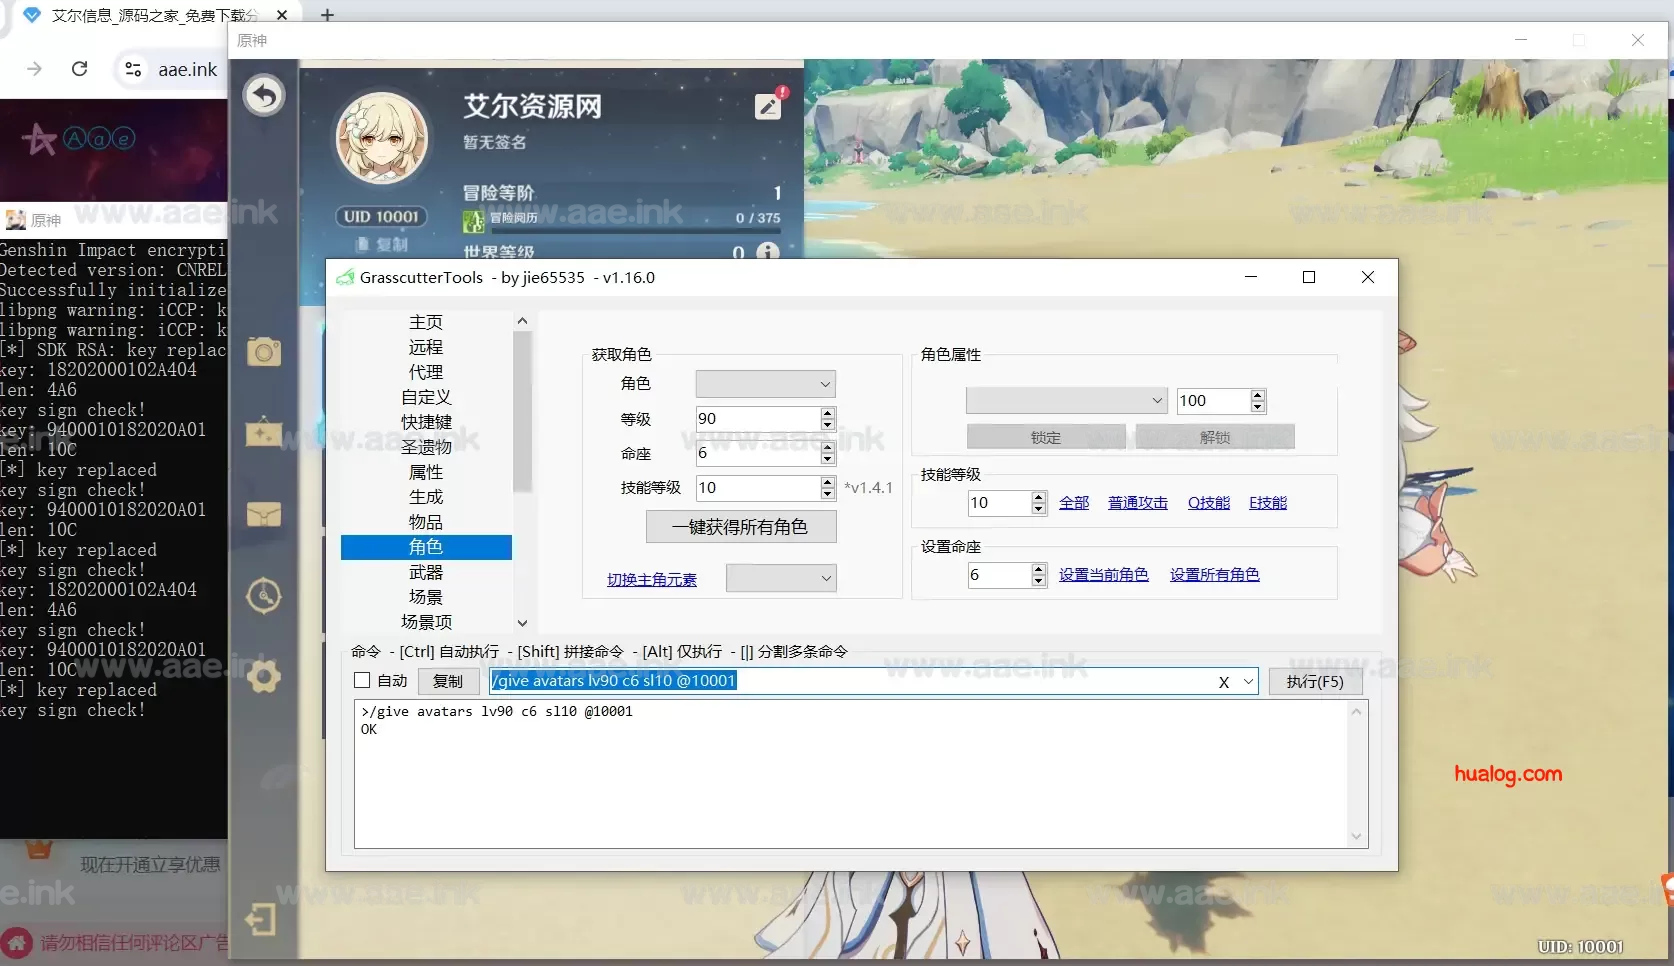Click the exit door icon in sidebar

pyautogui.click(x=261, y=918)
